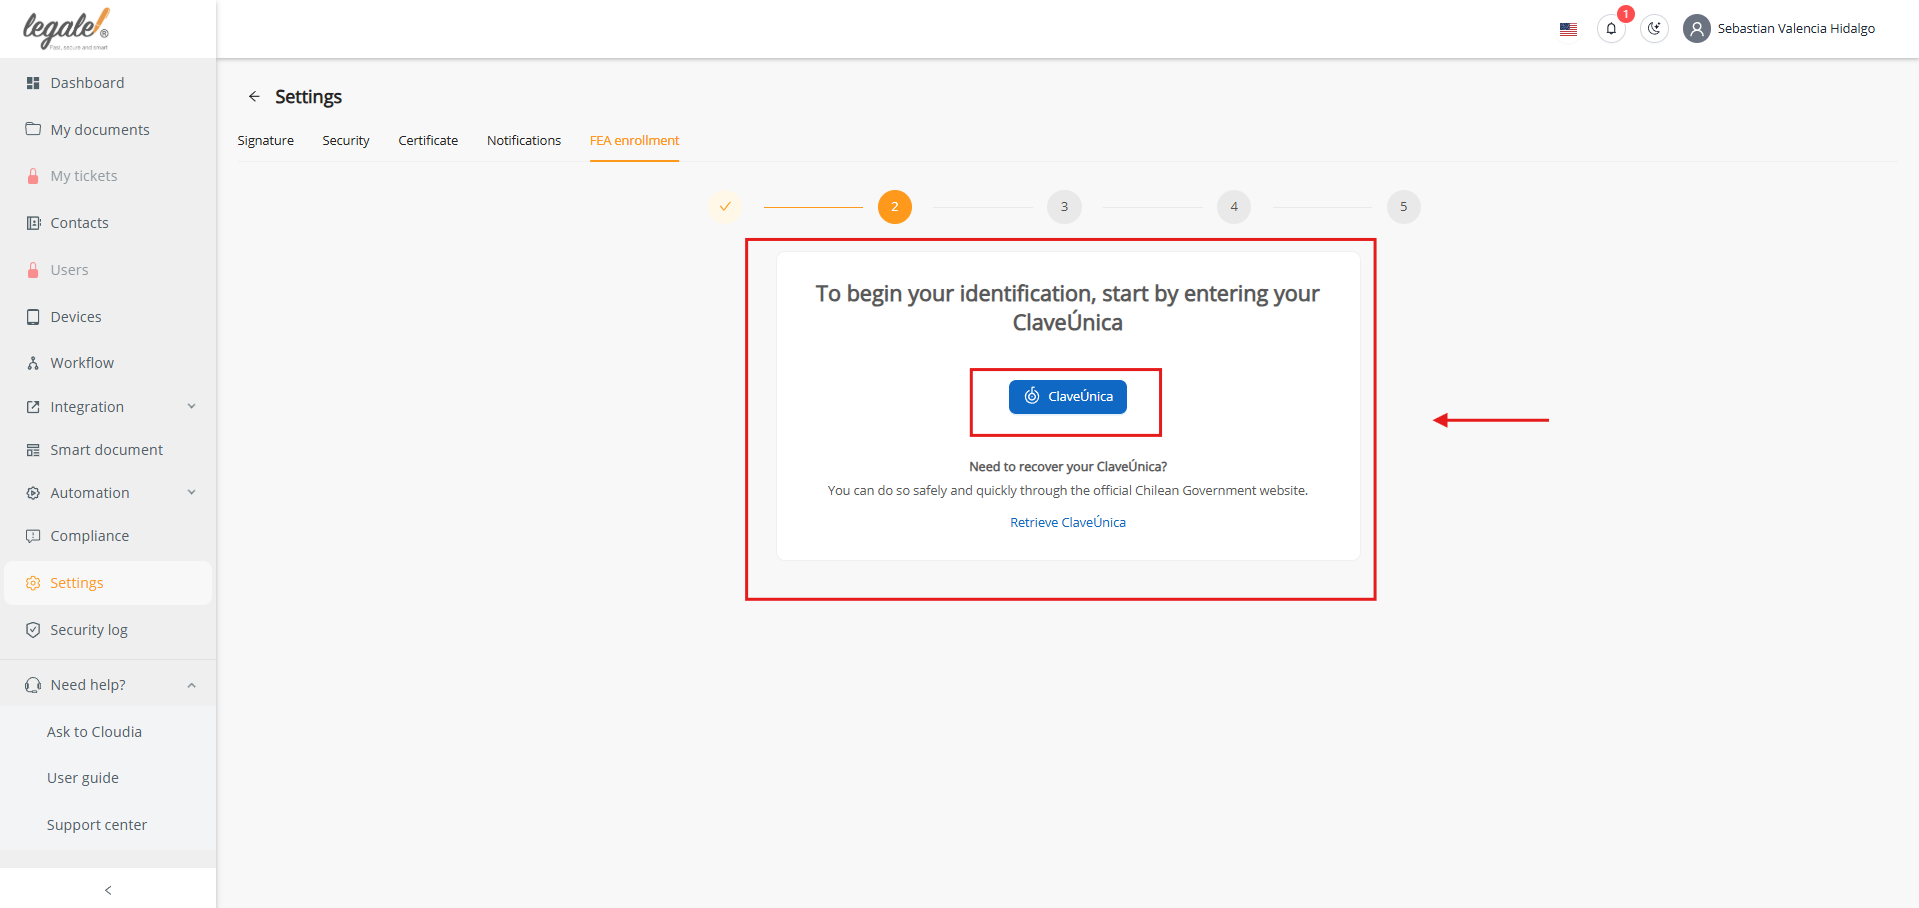The width and height of the screenshot is (1919, 908).
Task: Select the FEA enrollment tab
Action: click(x=634, y=141)
